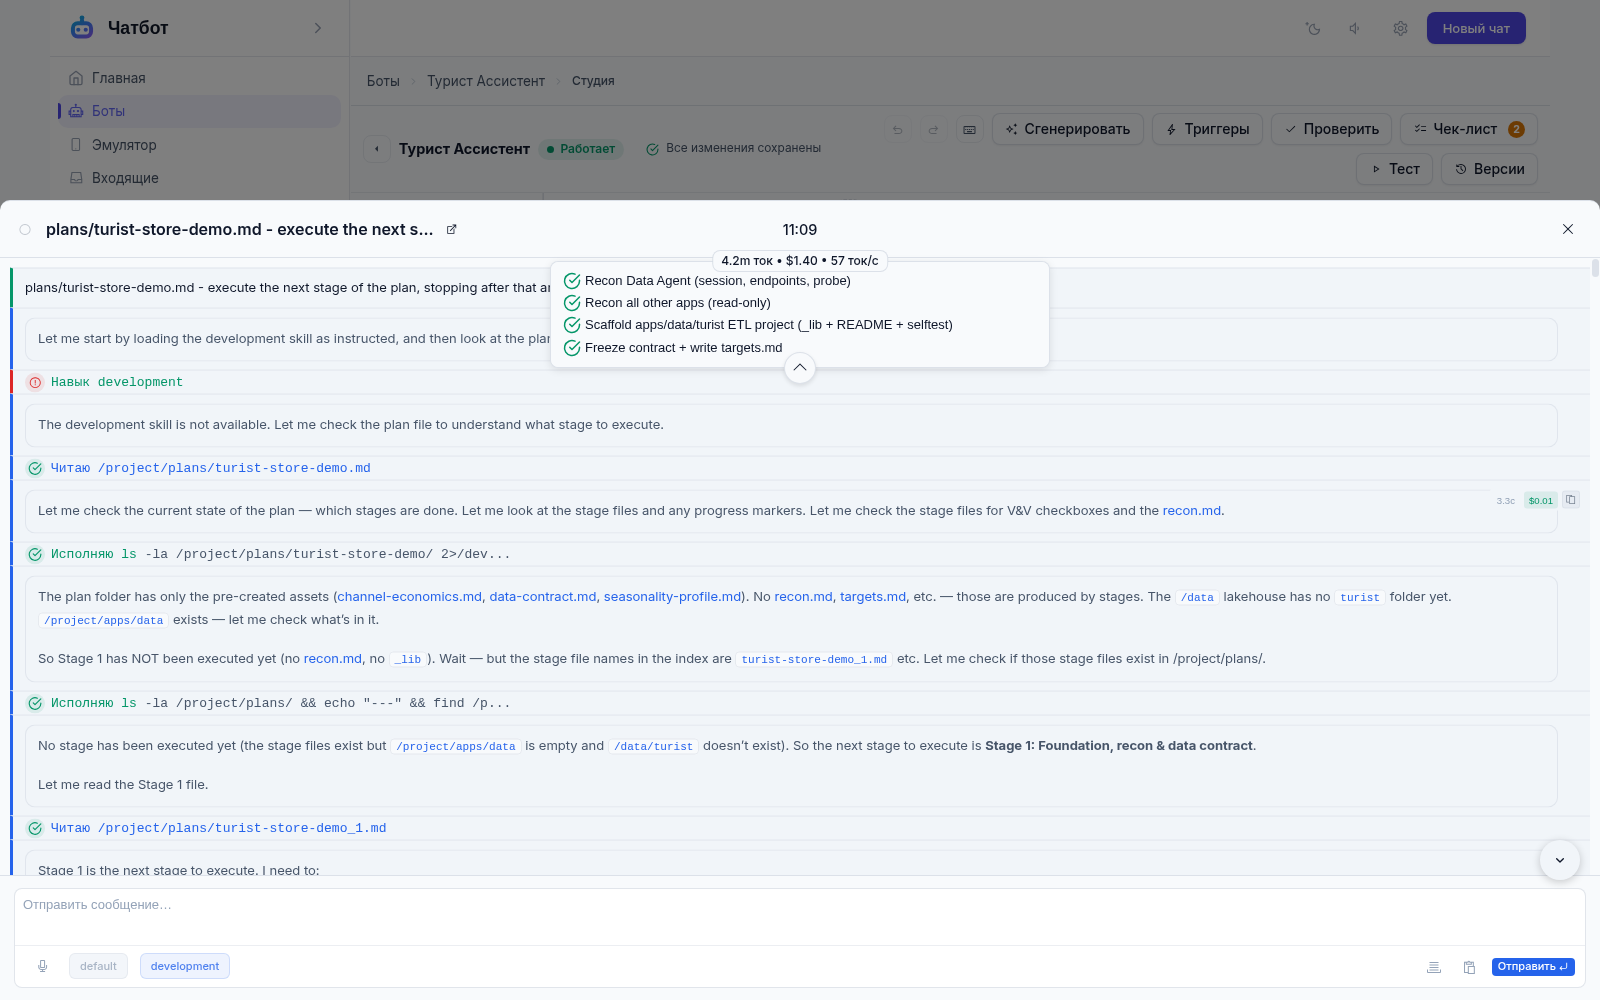Click the red error icon beside Навык development

point(35,382)
